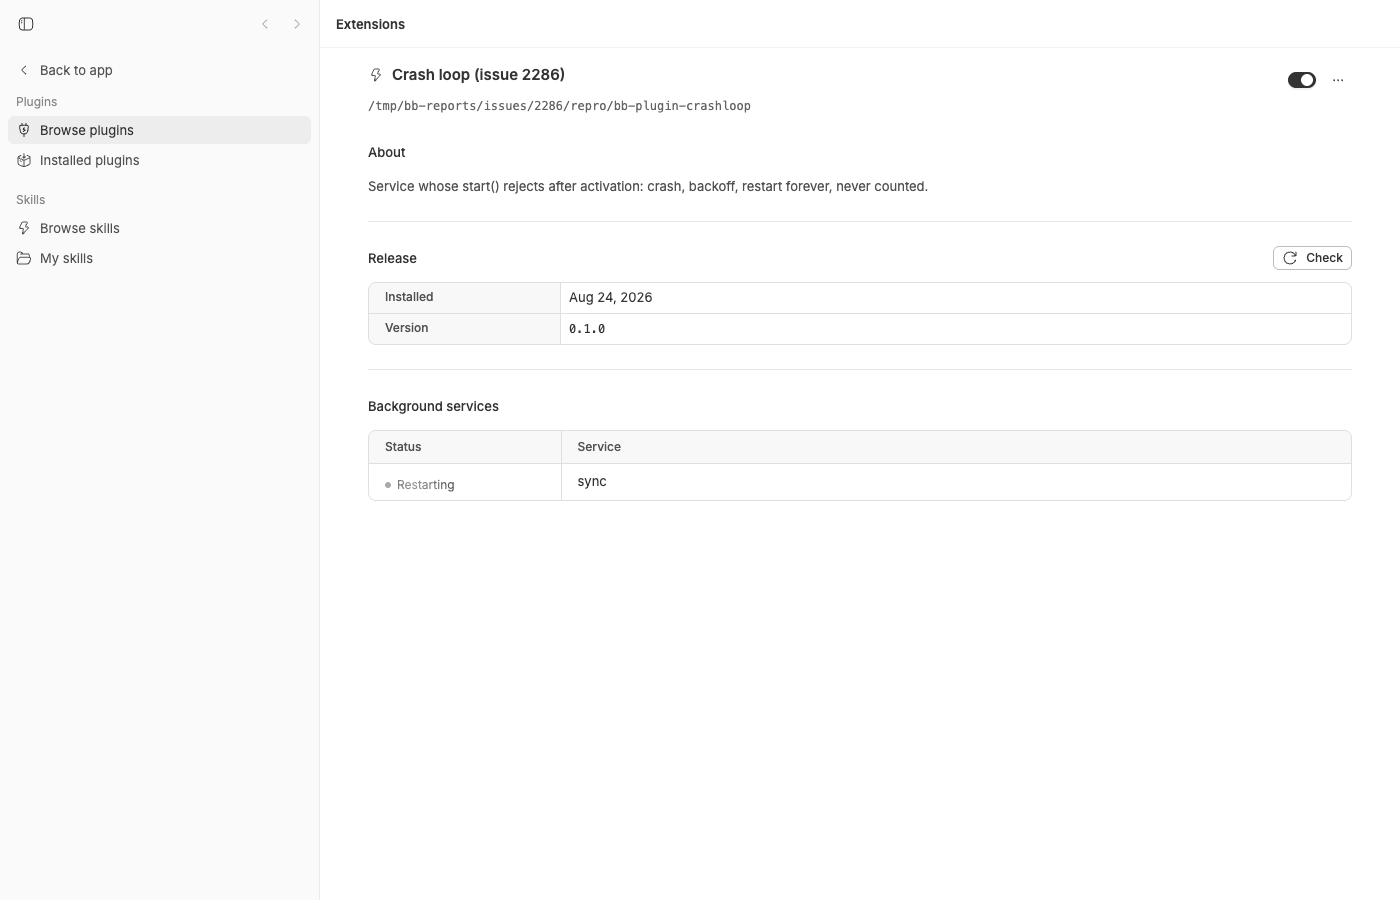Viewport: 1400px width, 900px height.
Task: Click the Crash loop (issue 2286) title
Action: (478, 75)
